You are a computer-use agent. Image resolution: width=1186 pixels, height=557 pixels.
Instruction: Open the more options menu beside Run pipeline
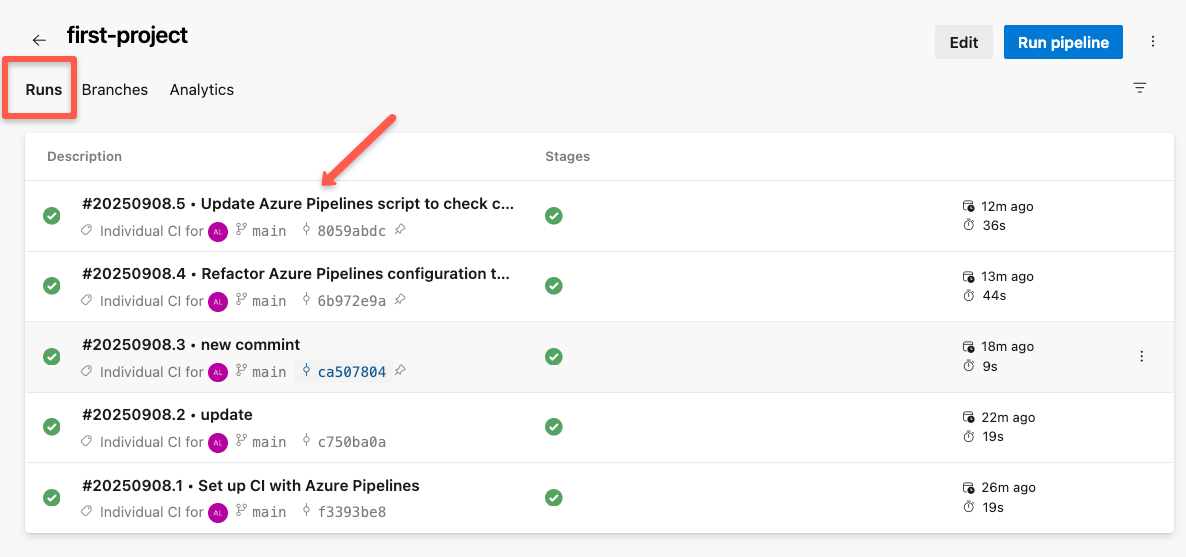[x=1153, y=42]
